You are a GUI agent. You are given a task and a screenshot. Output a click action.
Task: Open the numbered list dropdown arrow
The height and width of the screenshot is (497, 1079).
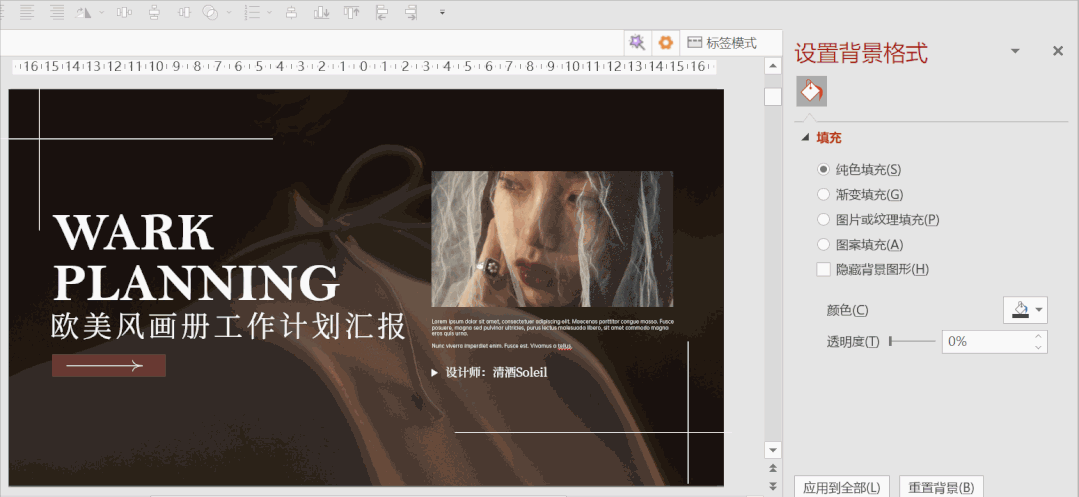[x=269, y=12]
